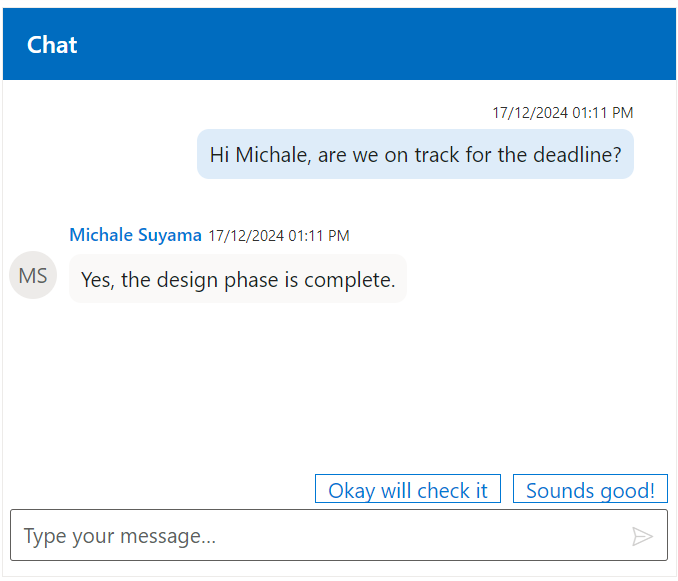Choose the 'Okay will check it' suggestion

pos(408,490)
